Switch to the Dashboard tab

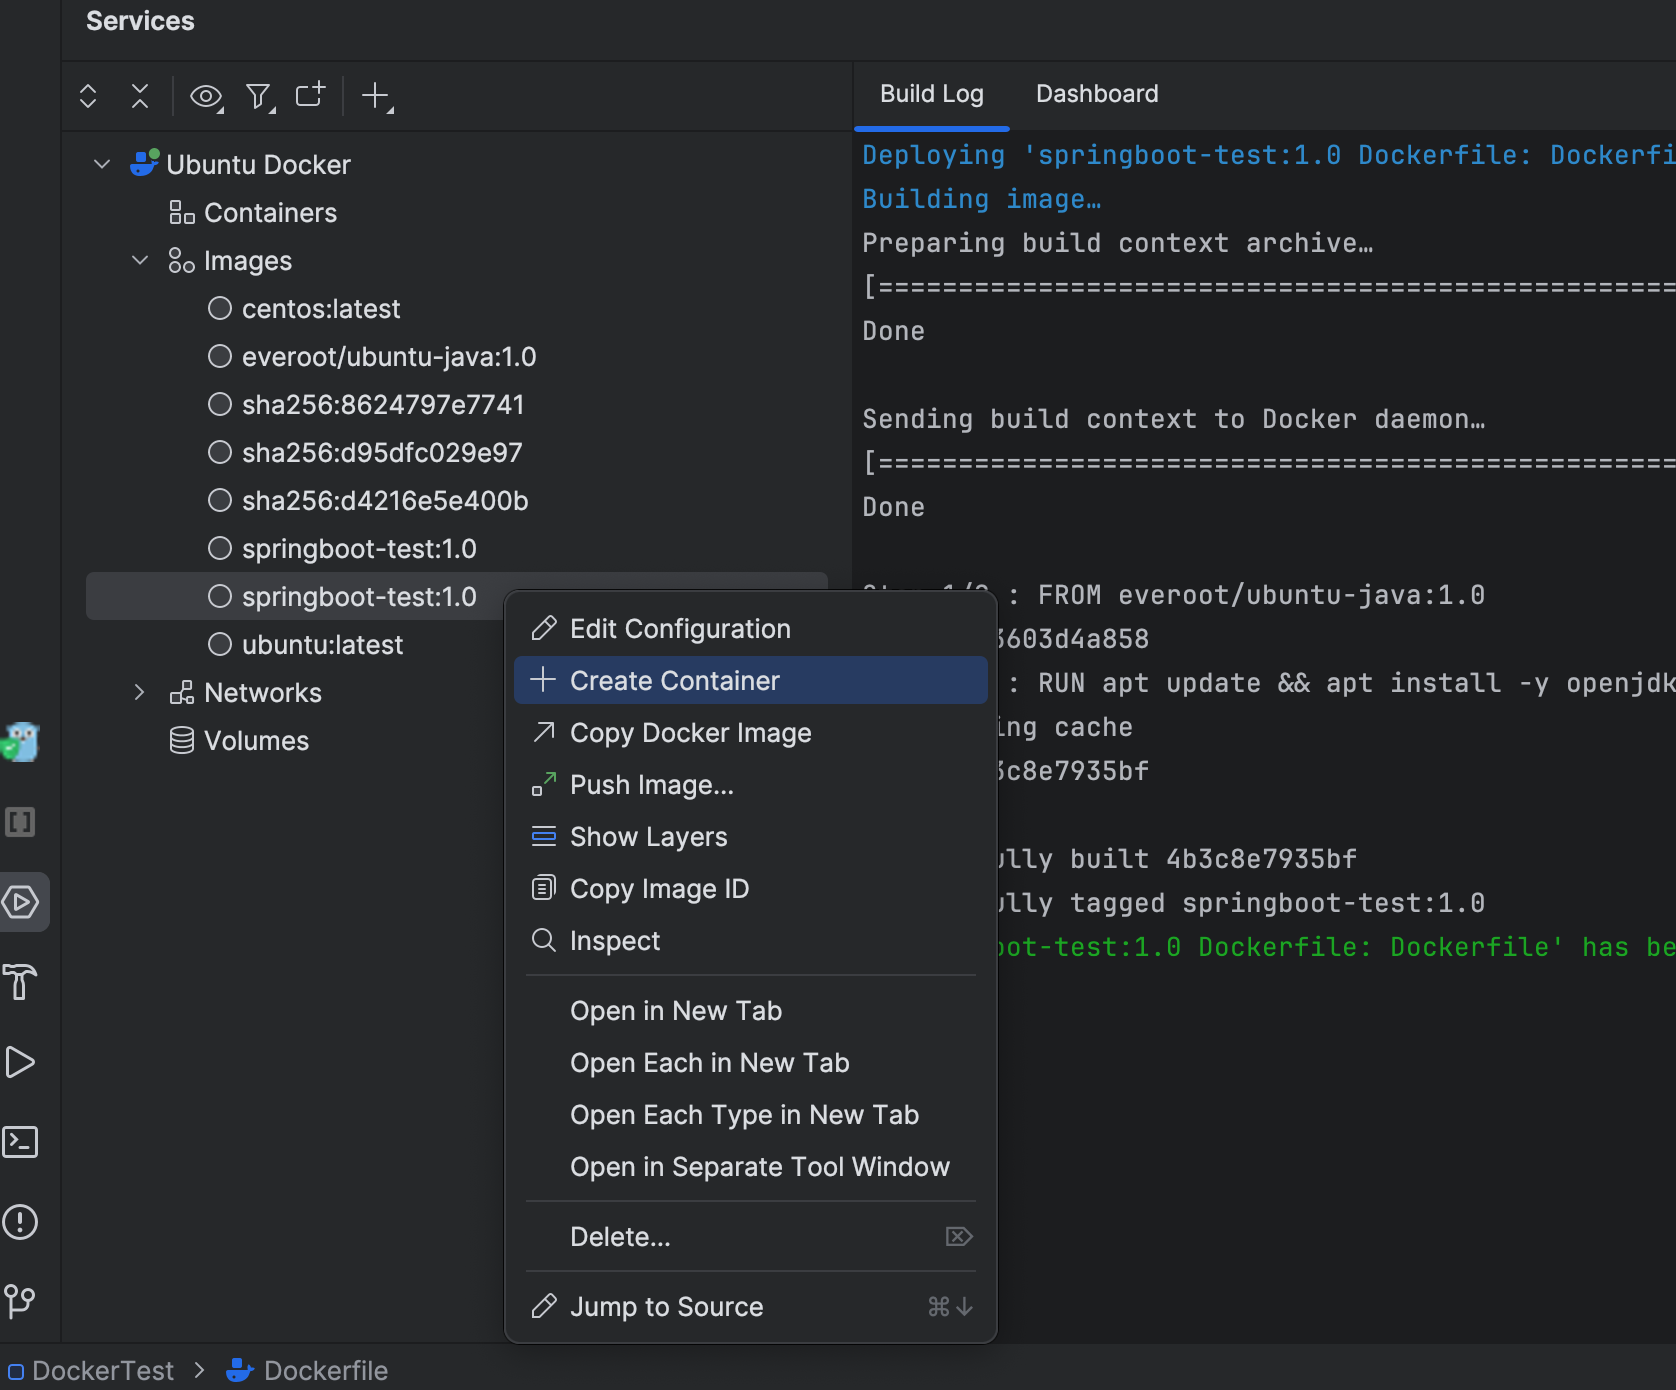tap(1097, 94)
